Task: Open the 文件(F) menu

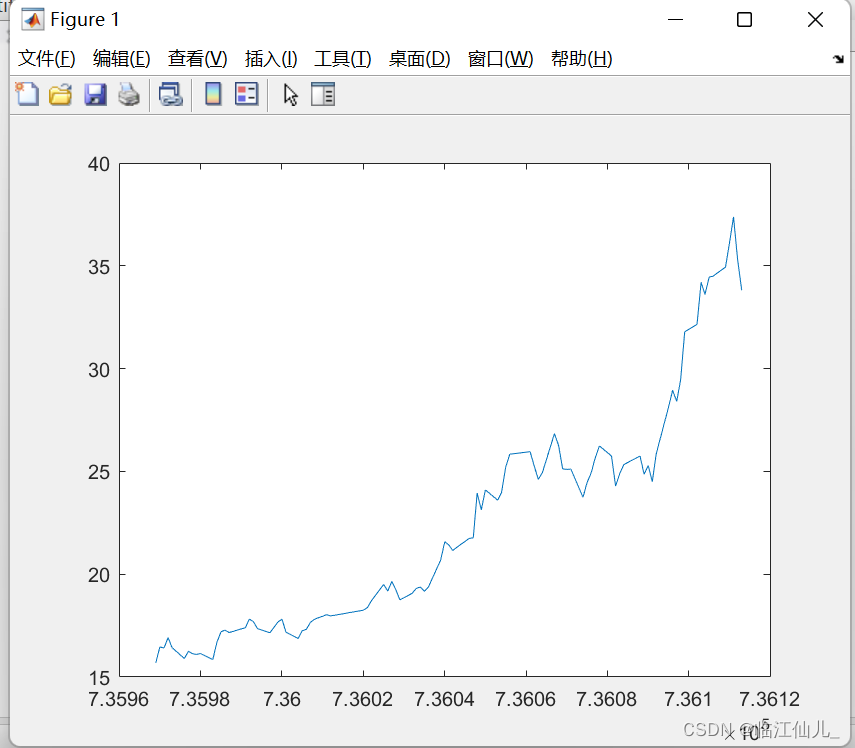Action: coord(46,58)
